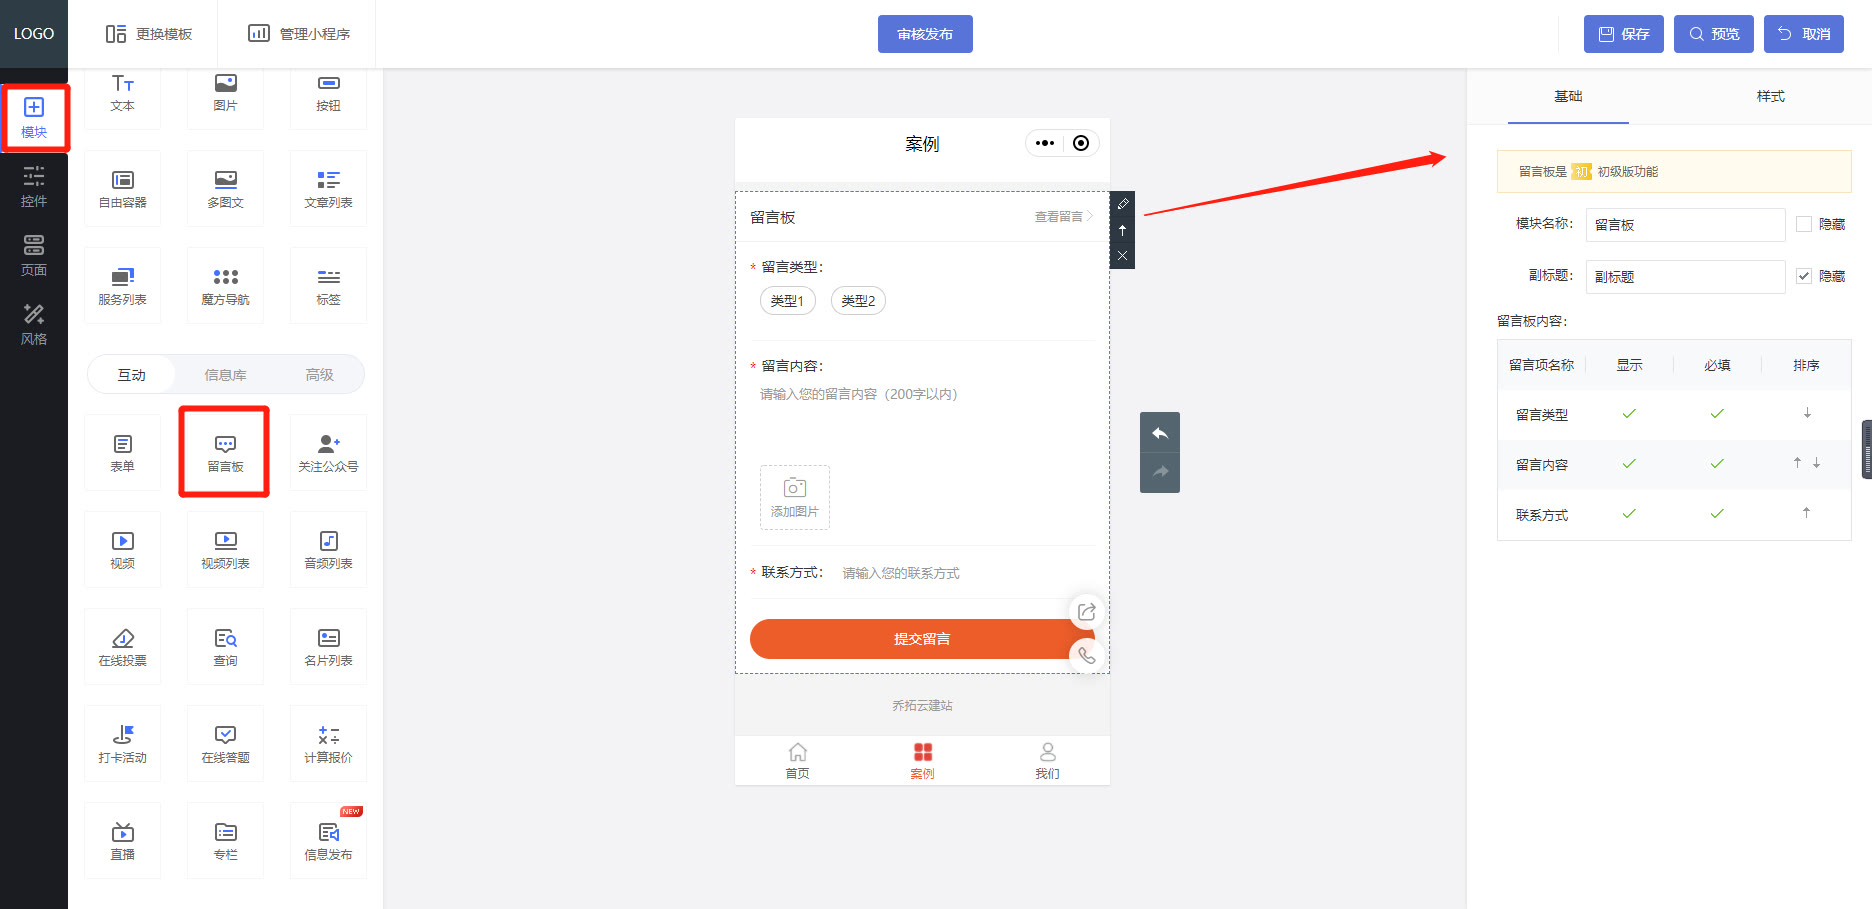The height and width of the screenshot is (909, 1872).
Task: Add a 视频 module
Action: point(122,550)
